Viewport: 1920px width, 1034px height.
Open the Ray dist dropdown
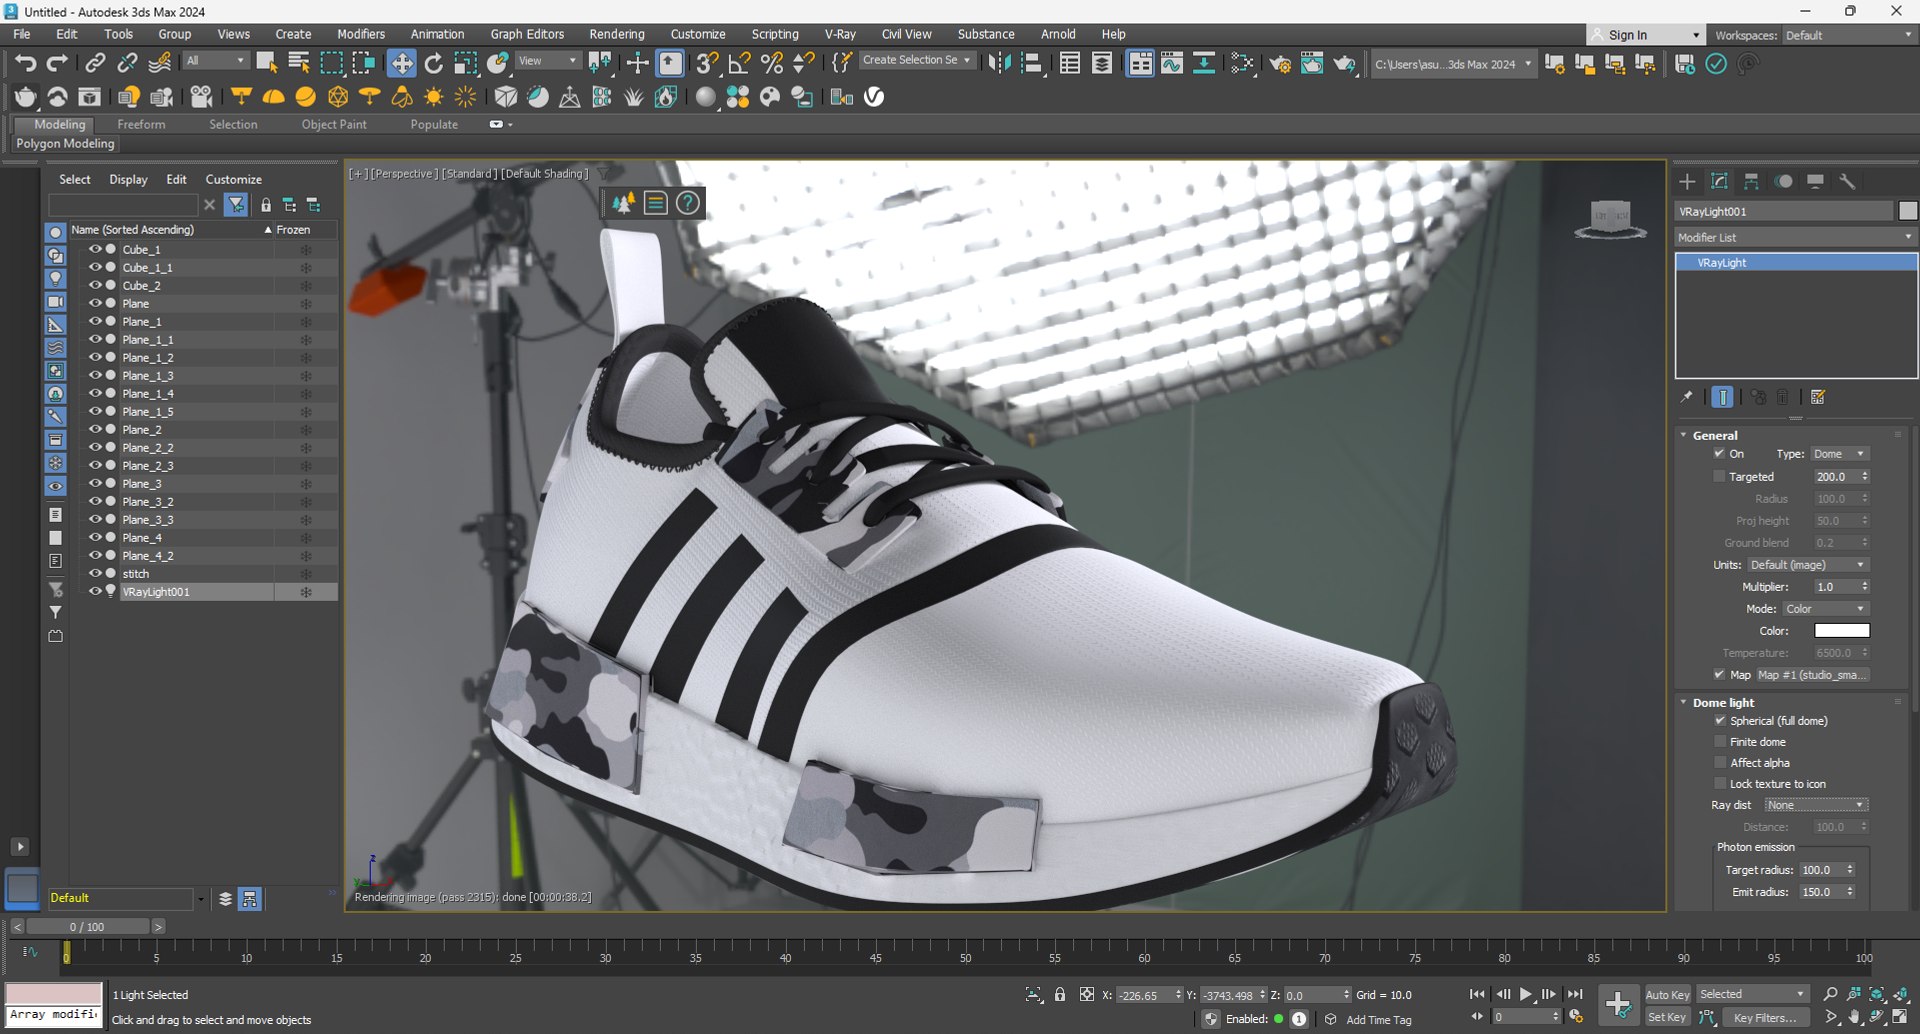tap(1816, 805)
